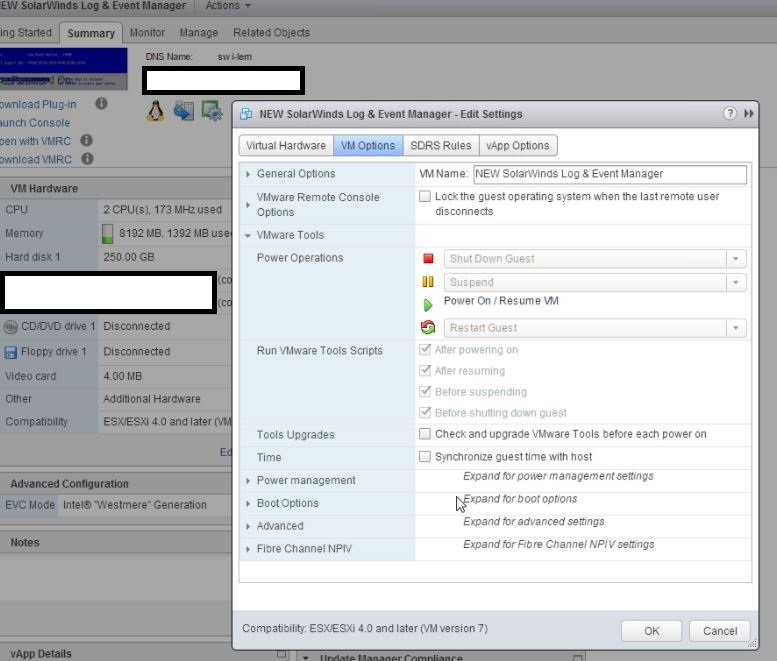Click the memory usage bar indicator

[107, 233]
